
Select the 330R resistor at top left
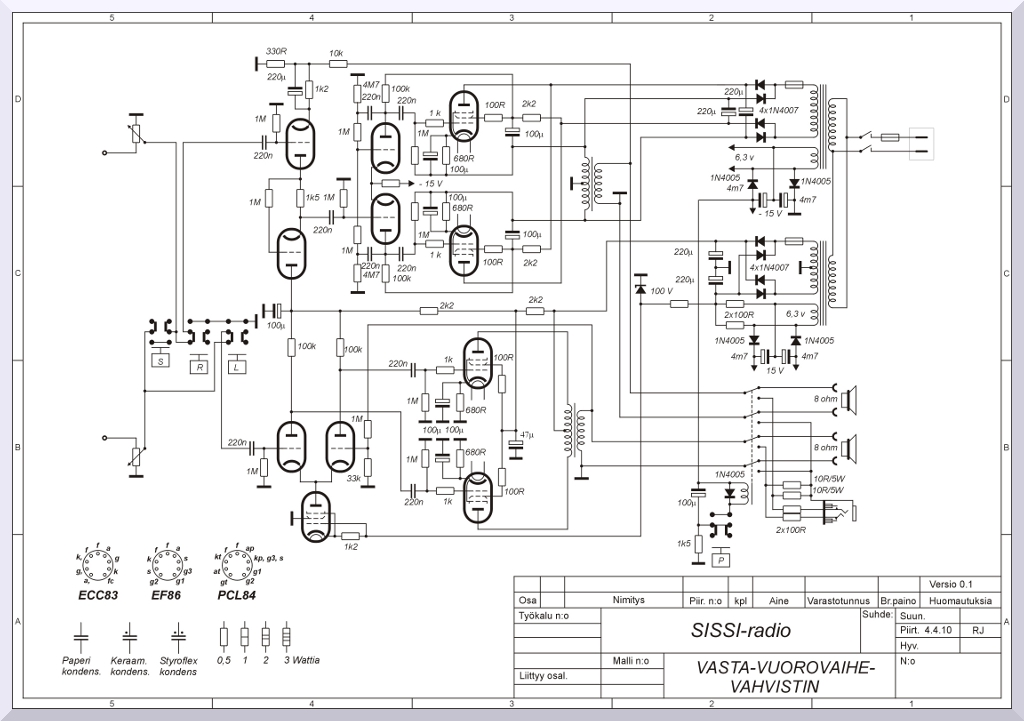pos(277,63)
